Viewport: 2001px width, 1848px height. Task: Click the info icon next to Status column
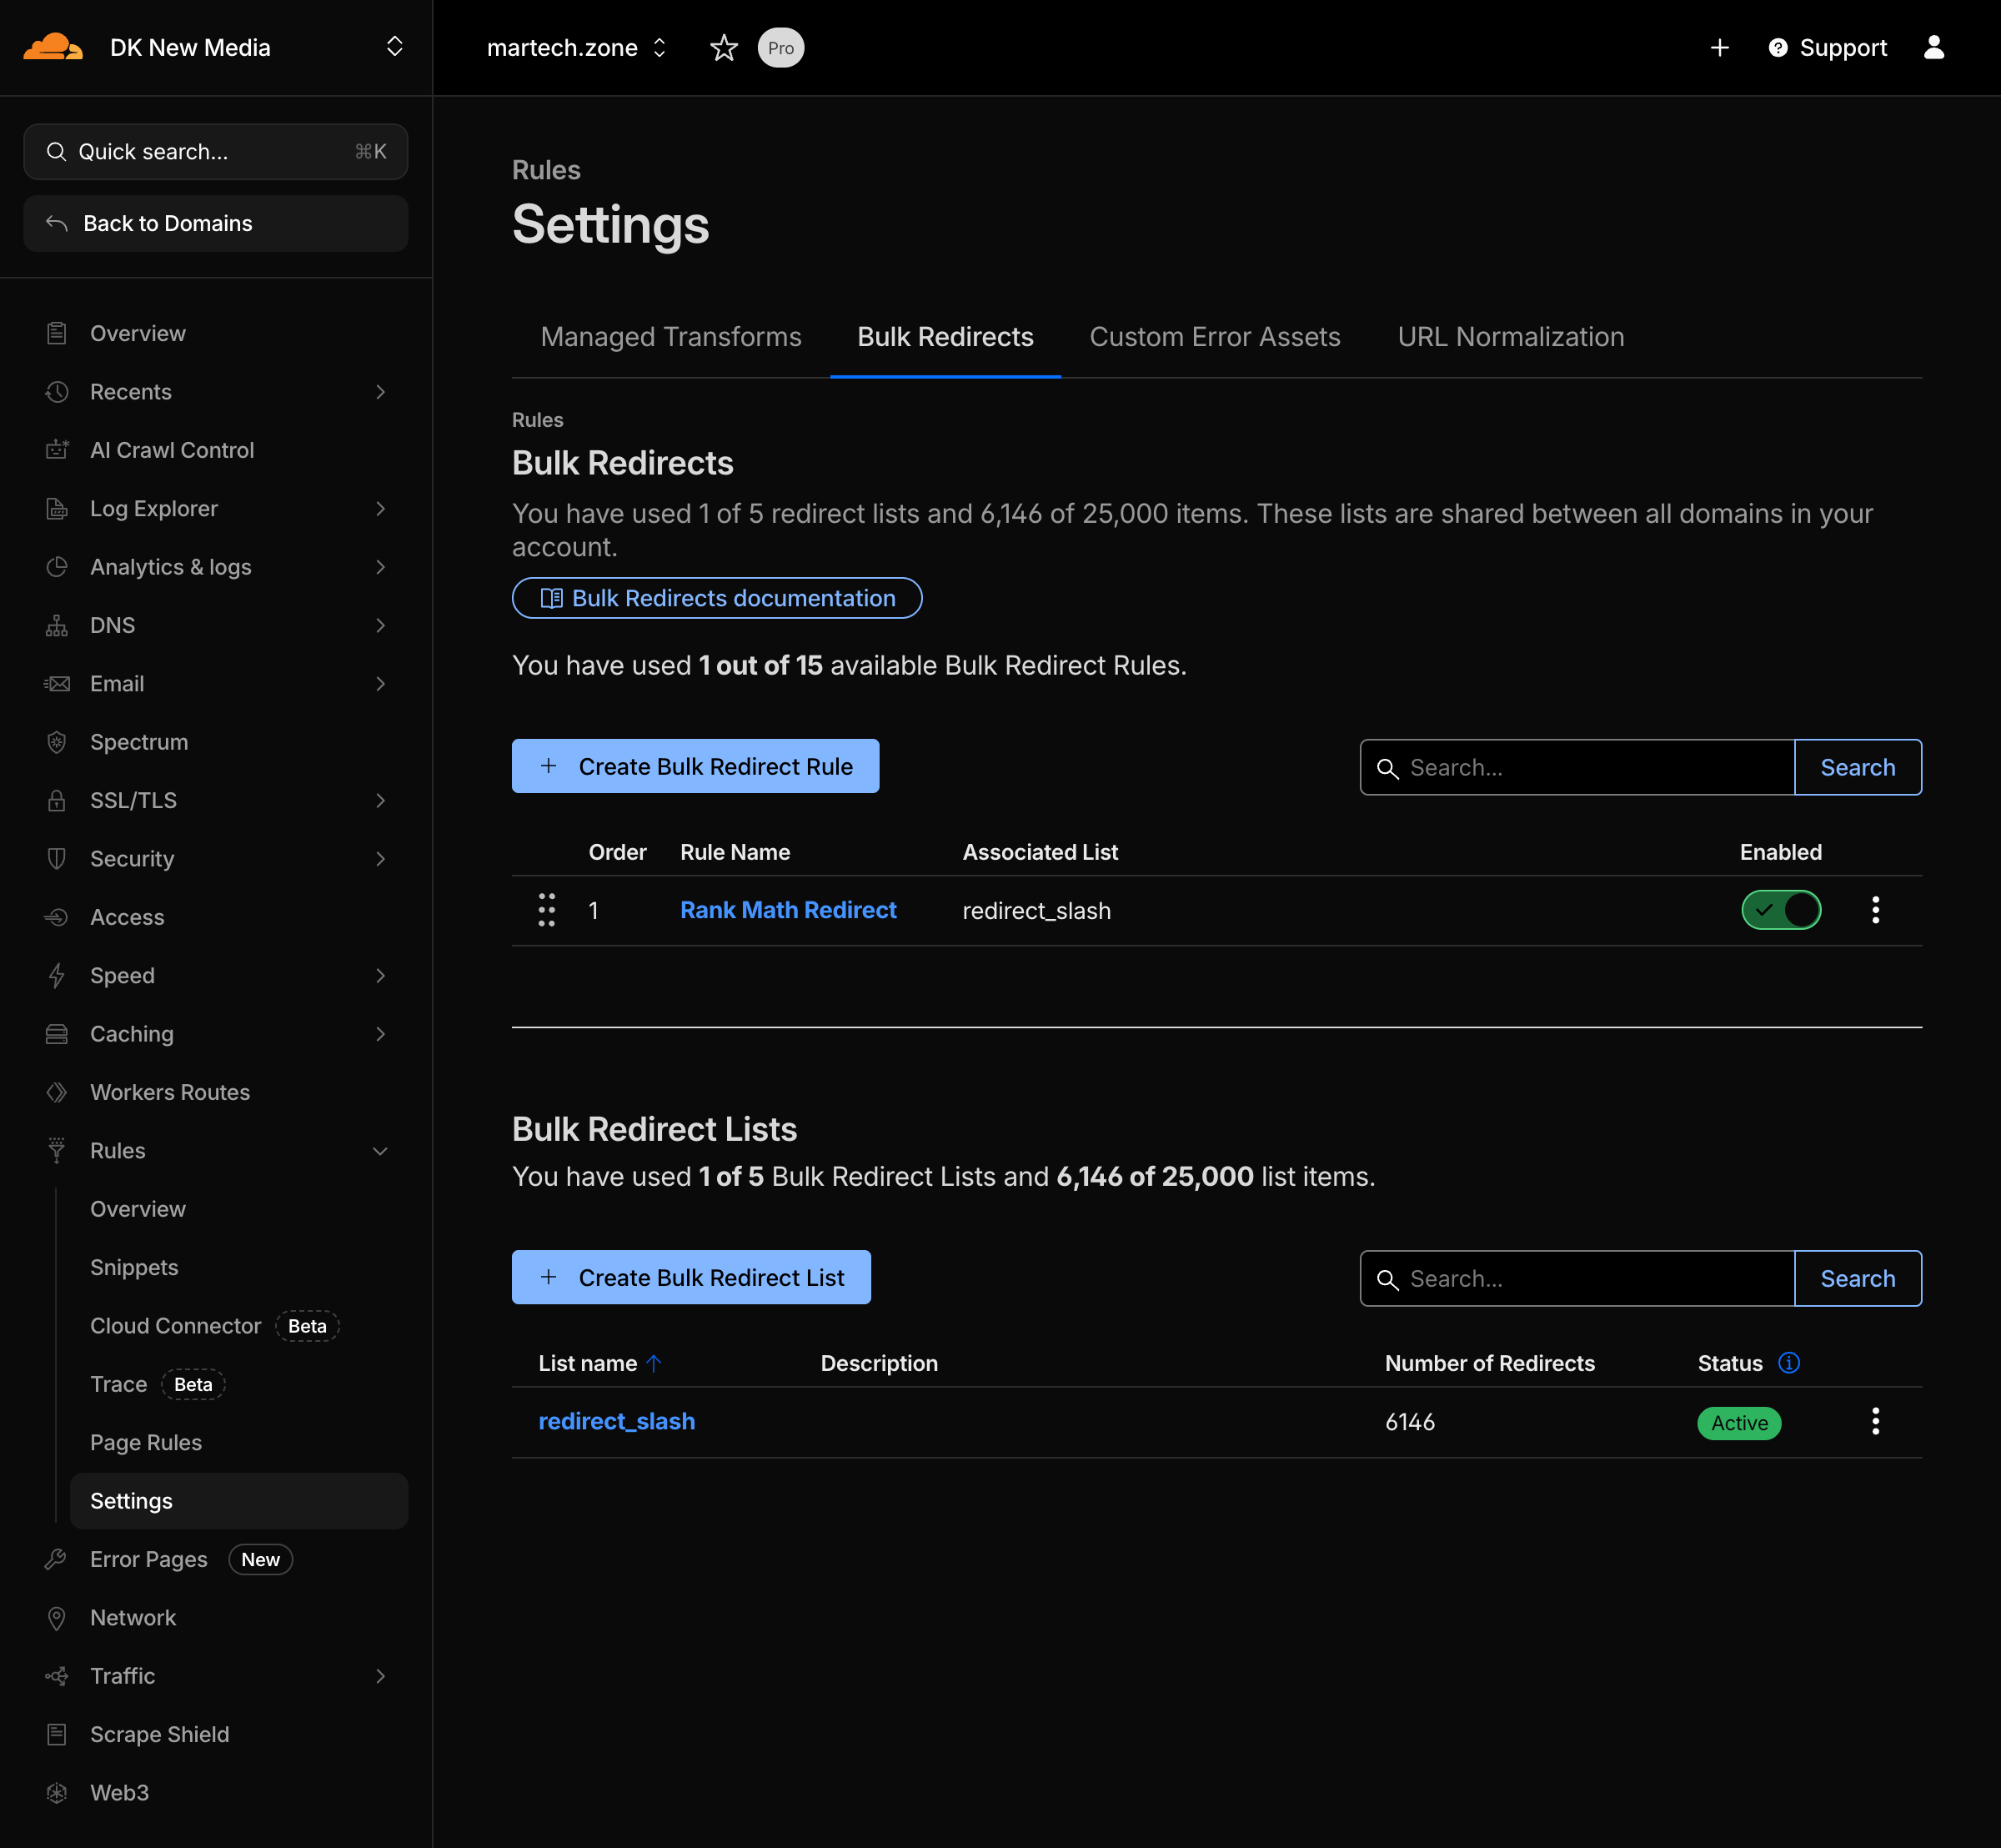point(1789,1362)
